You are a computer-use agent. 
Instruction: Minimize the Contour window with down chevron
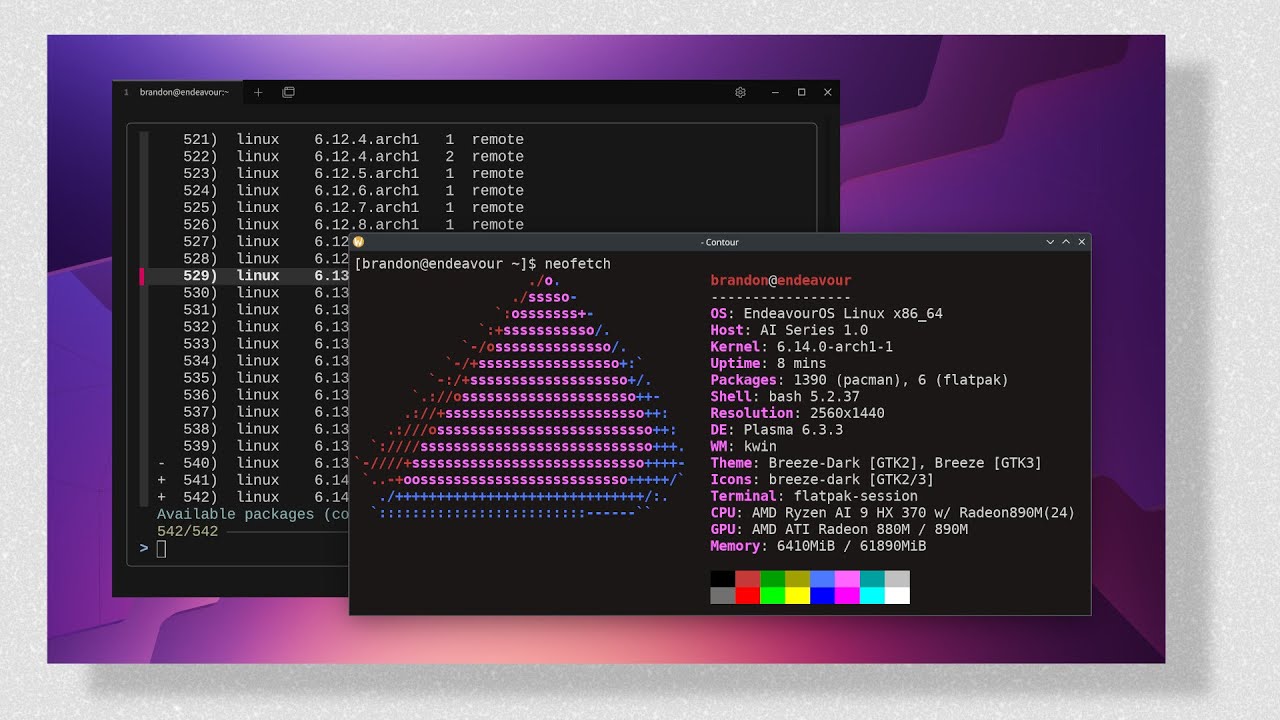1050,242
